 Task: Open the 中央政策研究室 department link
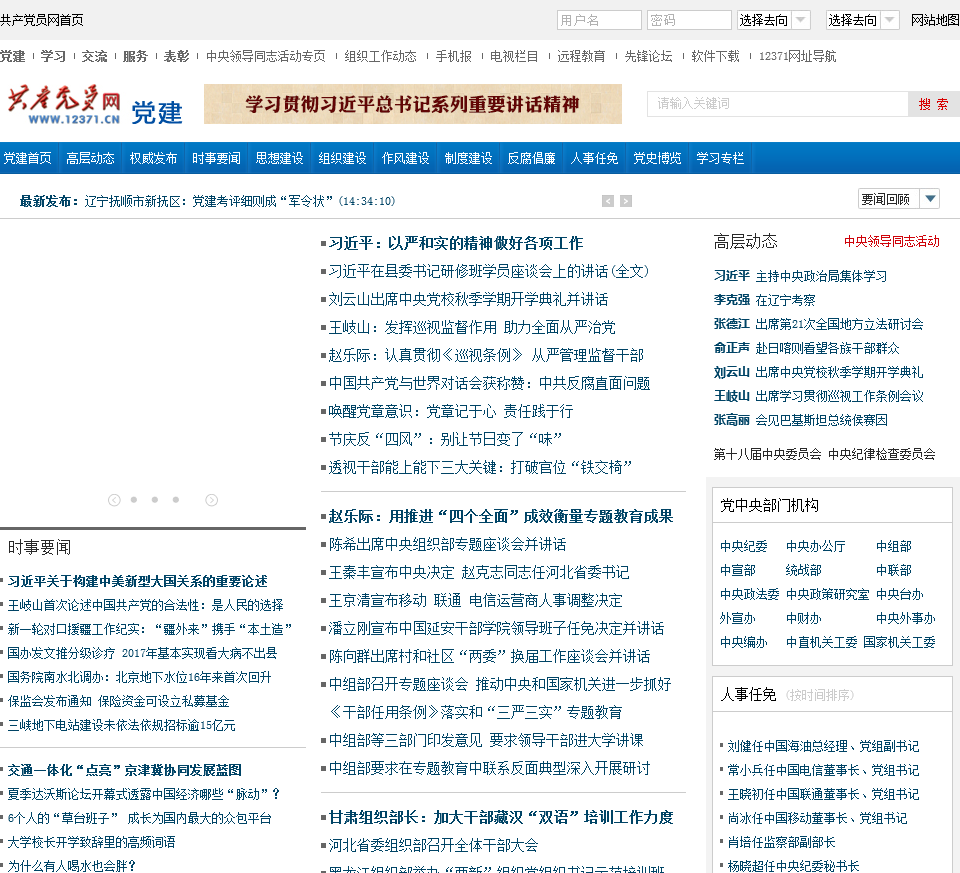pyautogui.click(x=827, y=594)
